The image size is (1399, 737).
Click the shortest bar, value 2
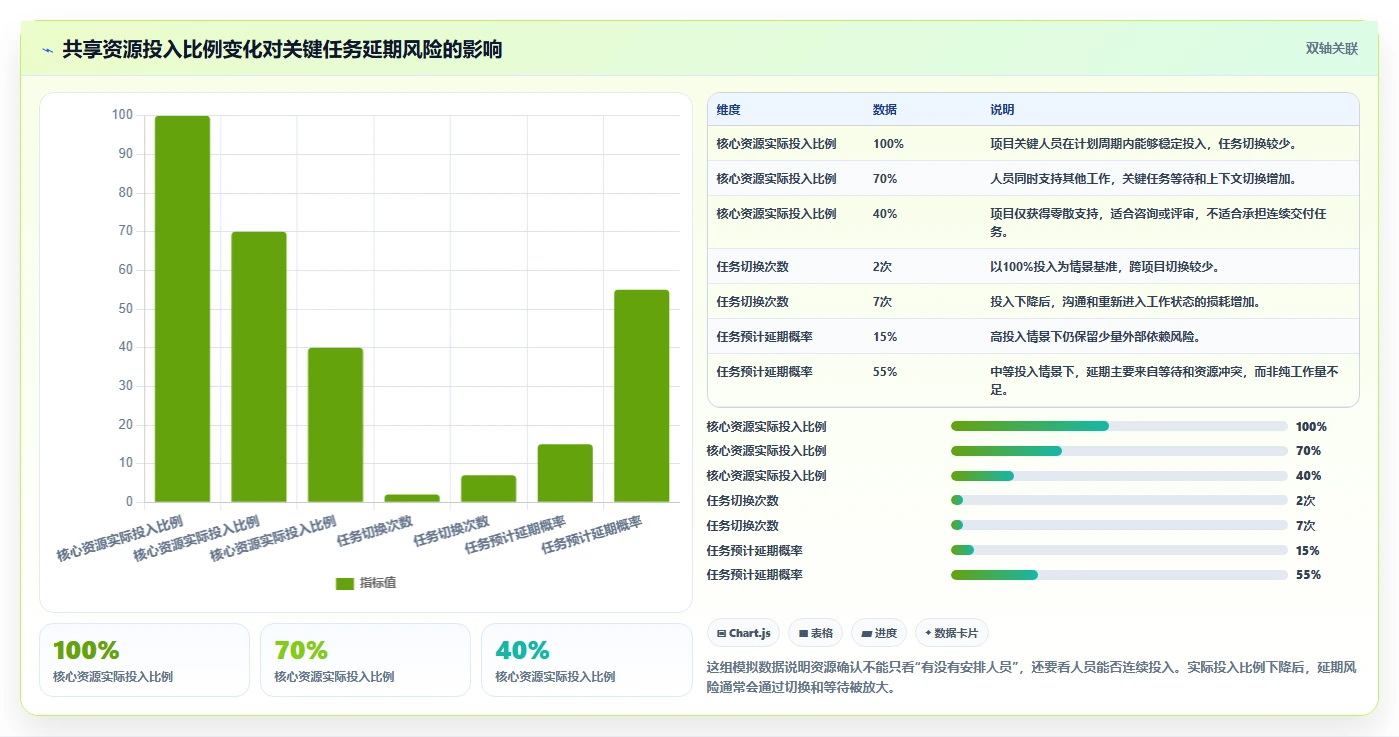tap(412, 498)
